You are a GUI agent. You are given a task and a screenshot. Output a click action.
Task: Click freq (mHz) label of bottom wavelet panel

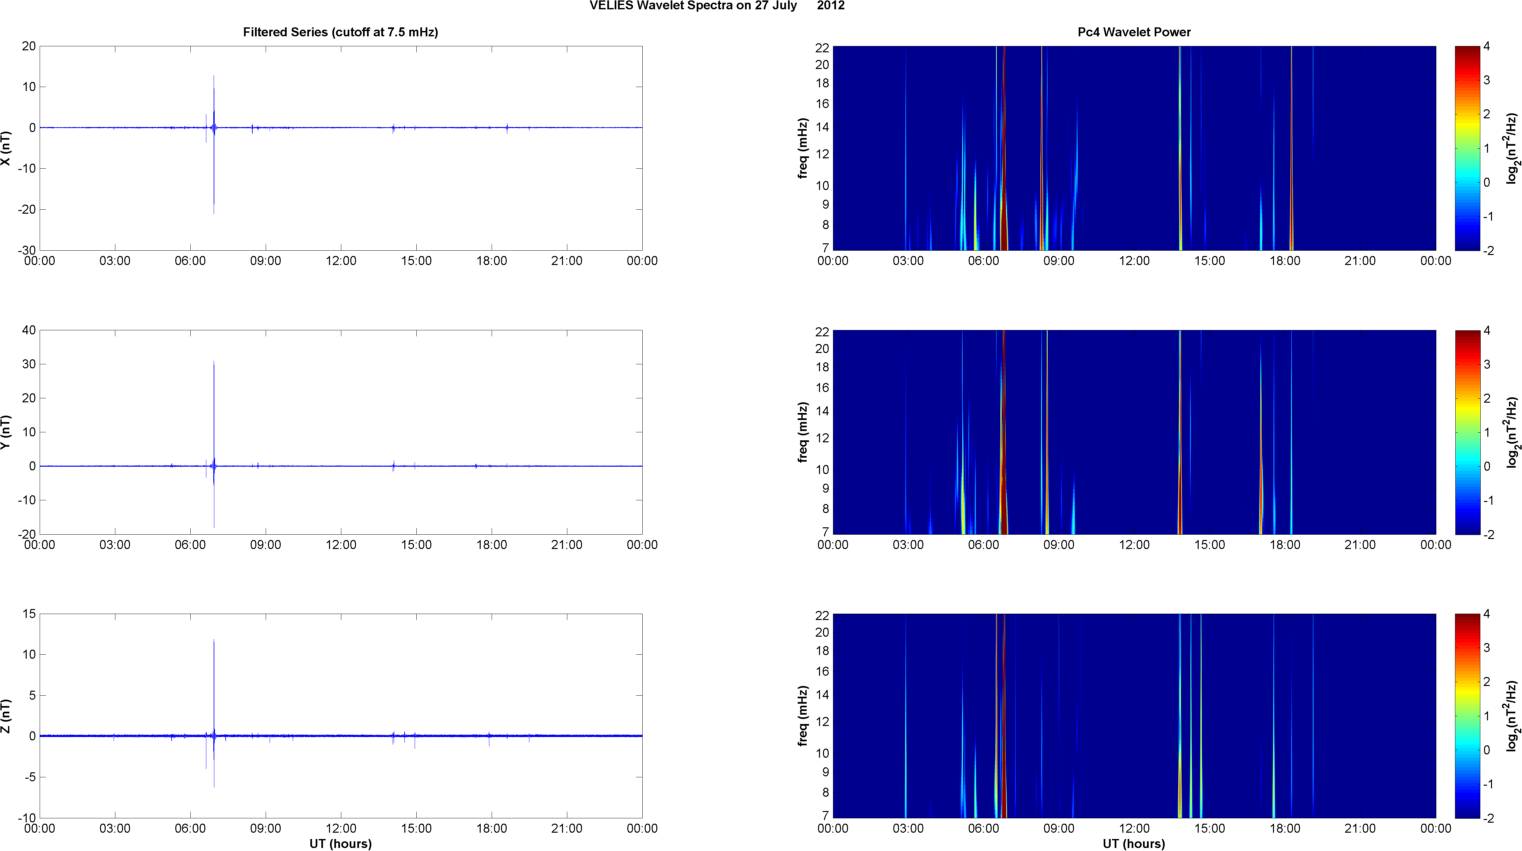(x=803, y=716)
